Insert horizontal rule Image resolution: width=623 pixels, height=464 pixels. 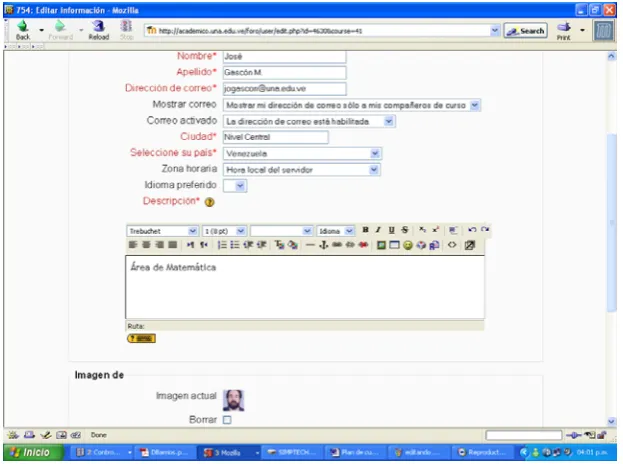[310, 245]
